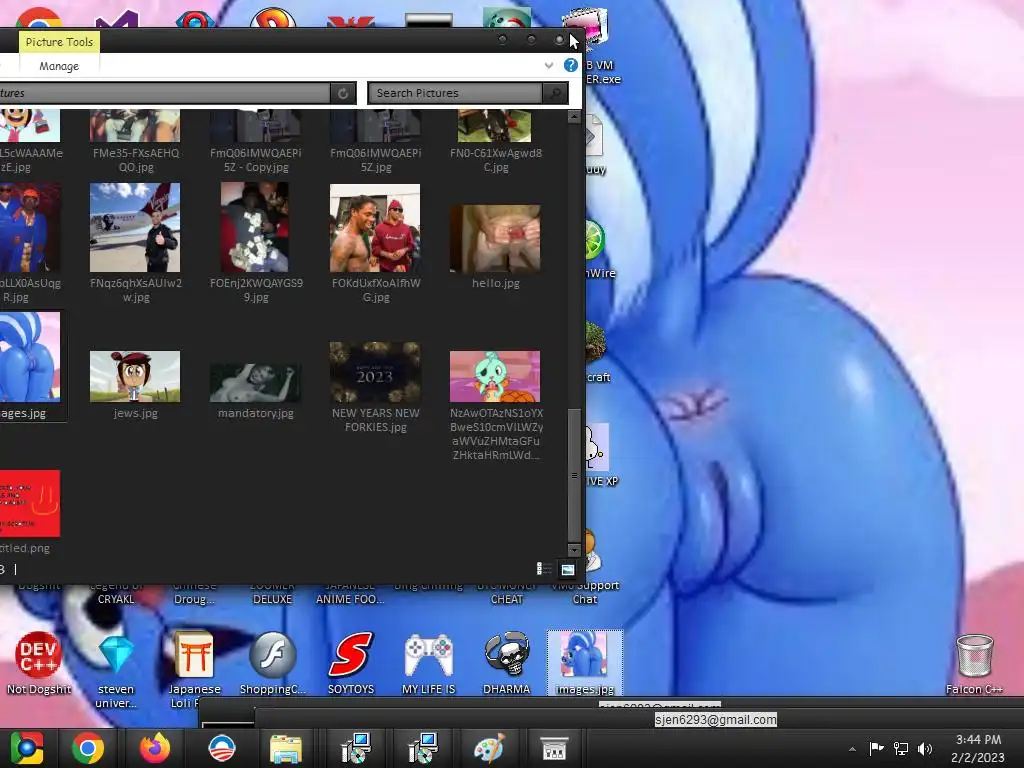
Task: Show hidden system tray icons
Action: [852, 749]
